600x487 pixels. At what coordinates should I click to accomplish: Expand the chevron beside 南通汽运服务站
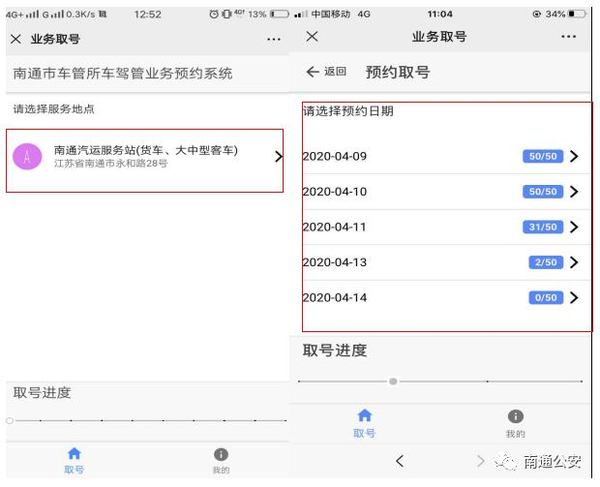[x=277, y=156]
